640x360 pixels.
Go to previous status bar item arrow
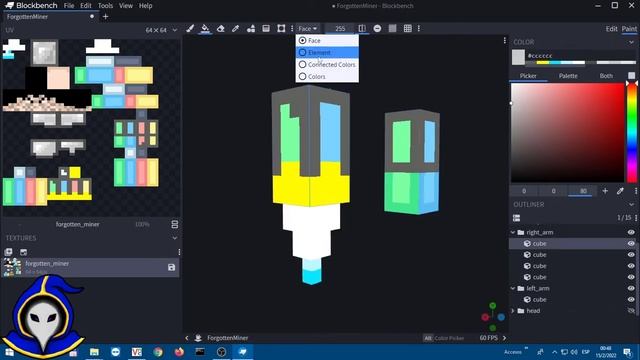(x=187, y=338)
